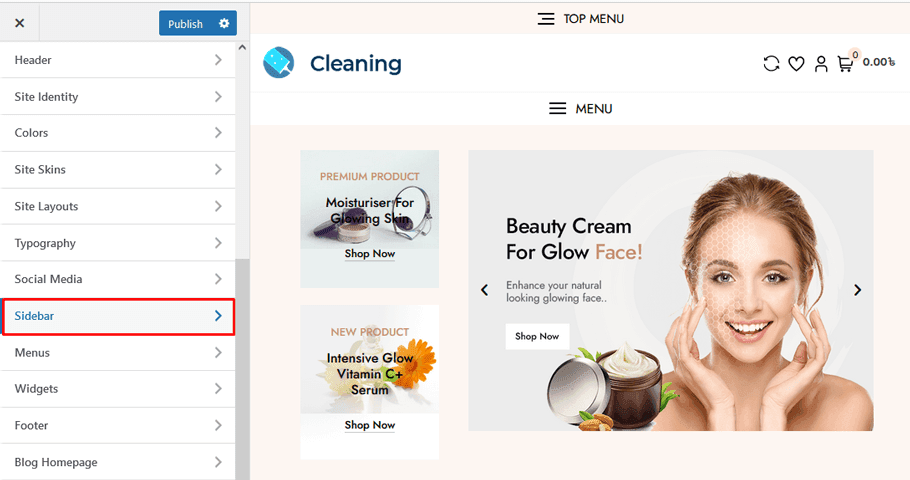Image resolution: width=910 pixels, height=480 pixels.
Task: Expand Footer chevron arrow
Action: [218, 425]
